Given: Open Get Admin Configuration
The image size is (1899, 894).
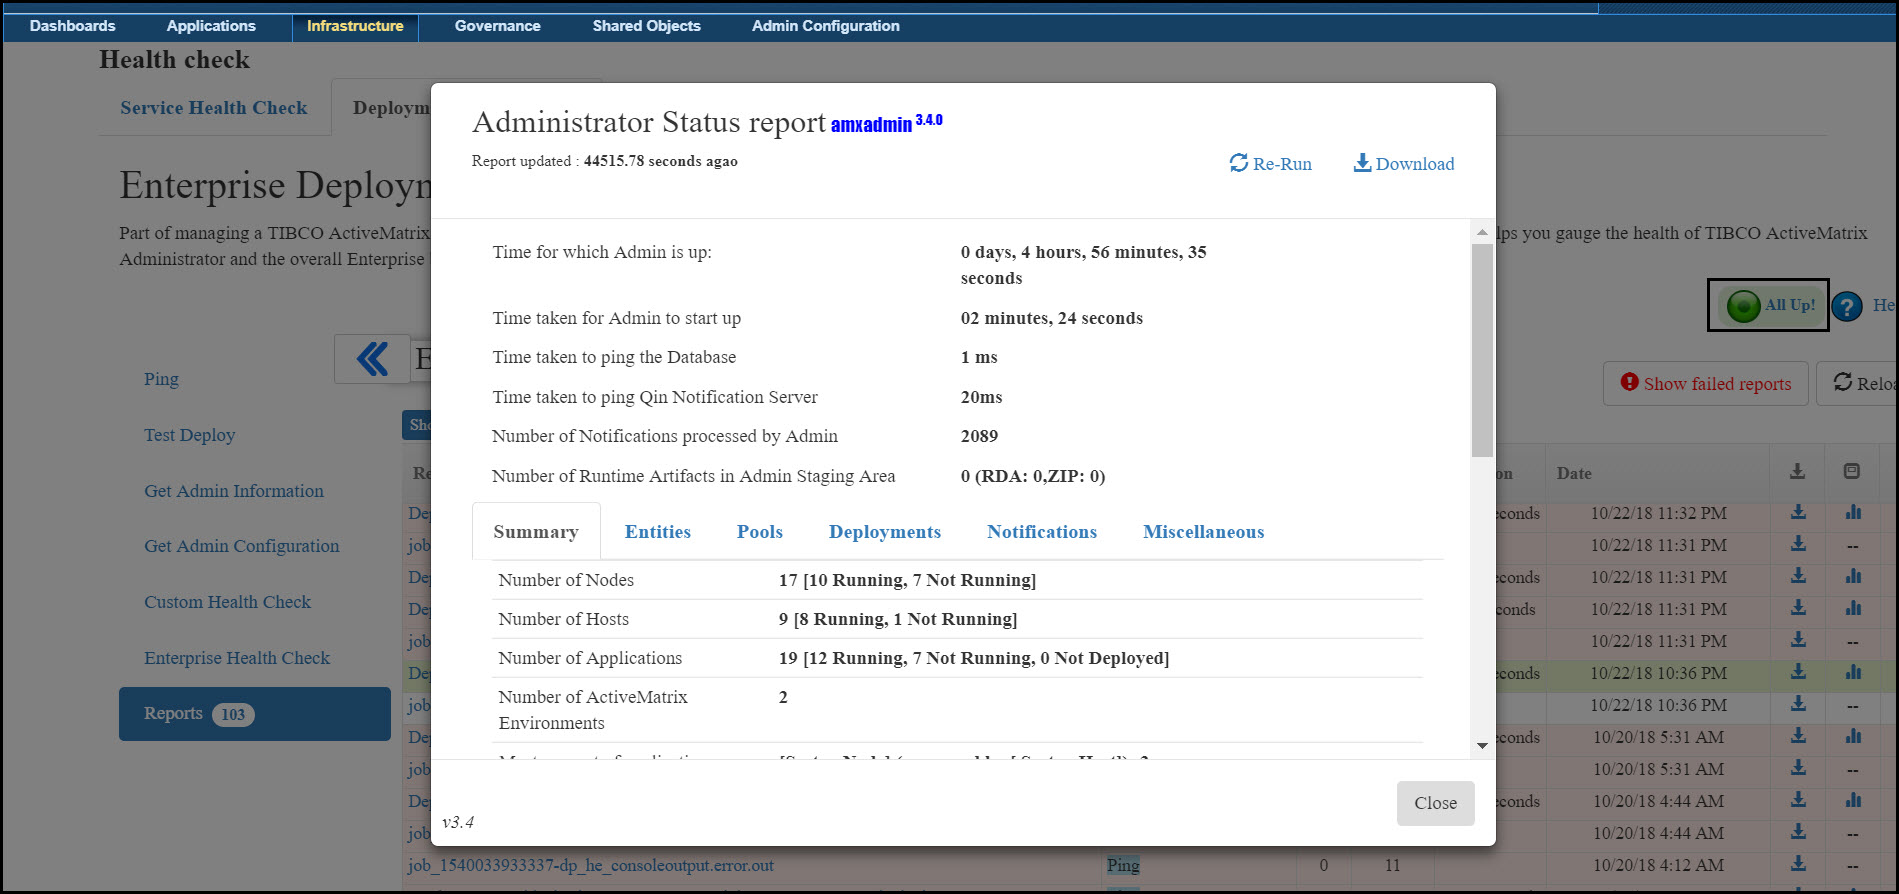Looking at the screenshot, I should [241, 546].
